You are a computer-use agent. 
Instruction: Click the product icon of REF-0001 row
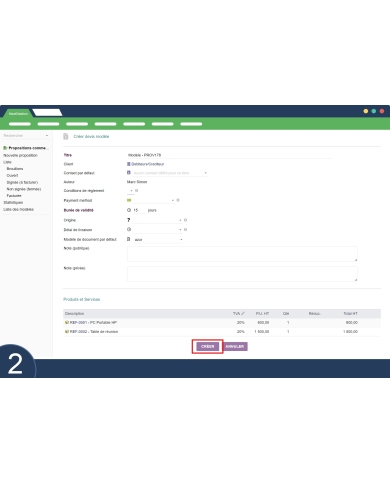click(67, 323)
